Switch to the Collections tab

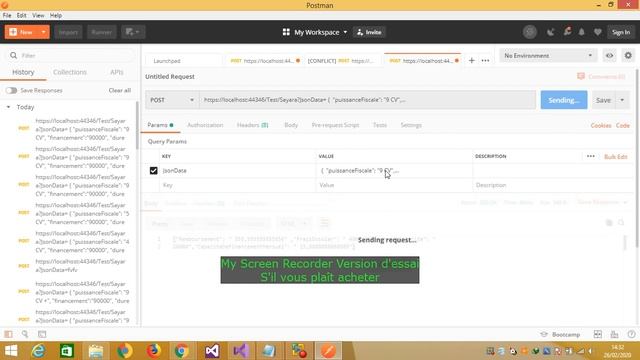(70, 72)
